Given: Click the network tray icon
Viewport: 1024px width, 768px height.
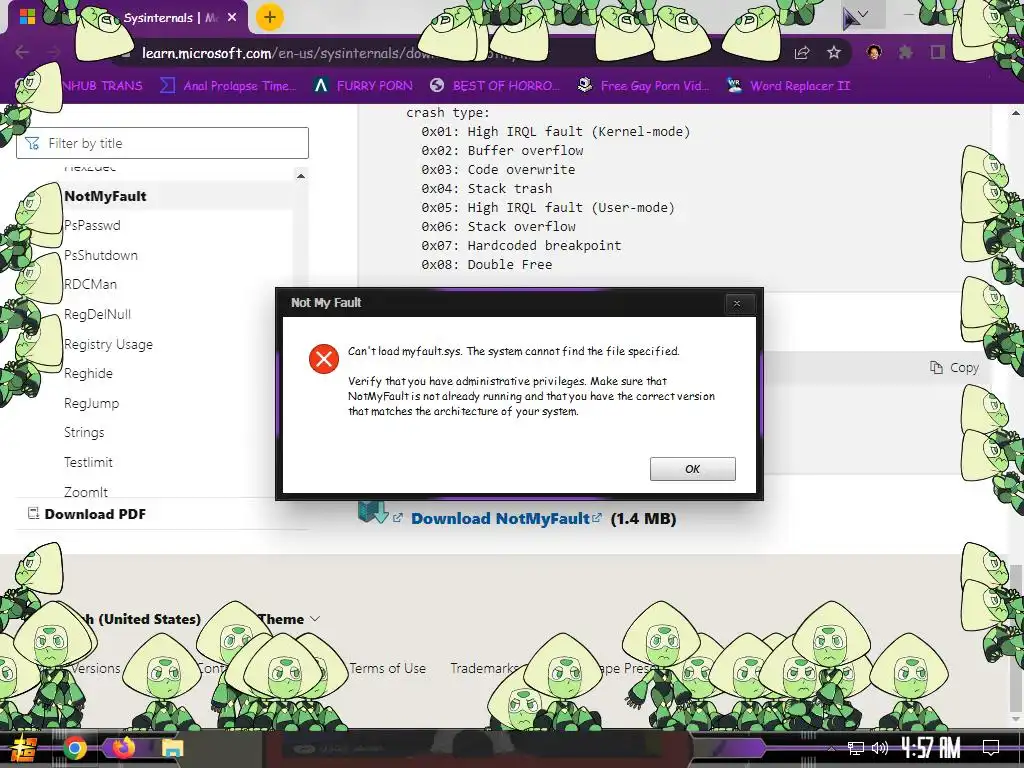Looking at the screenshot, I should coord(856,748).
